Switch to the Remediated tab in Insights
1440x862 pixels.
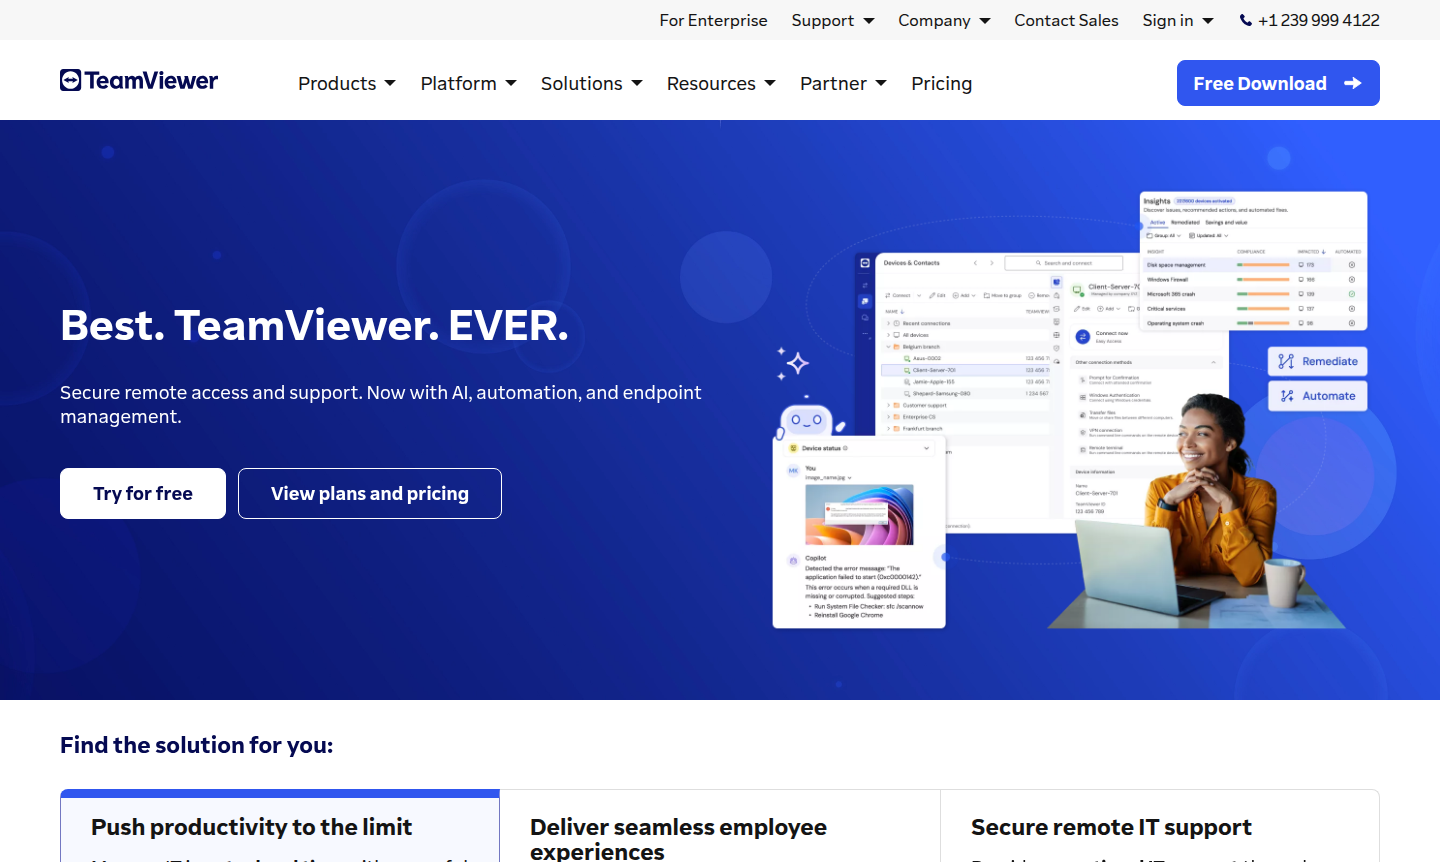(1185, 222)
